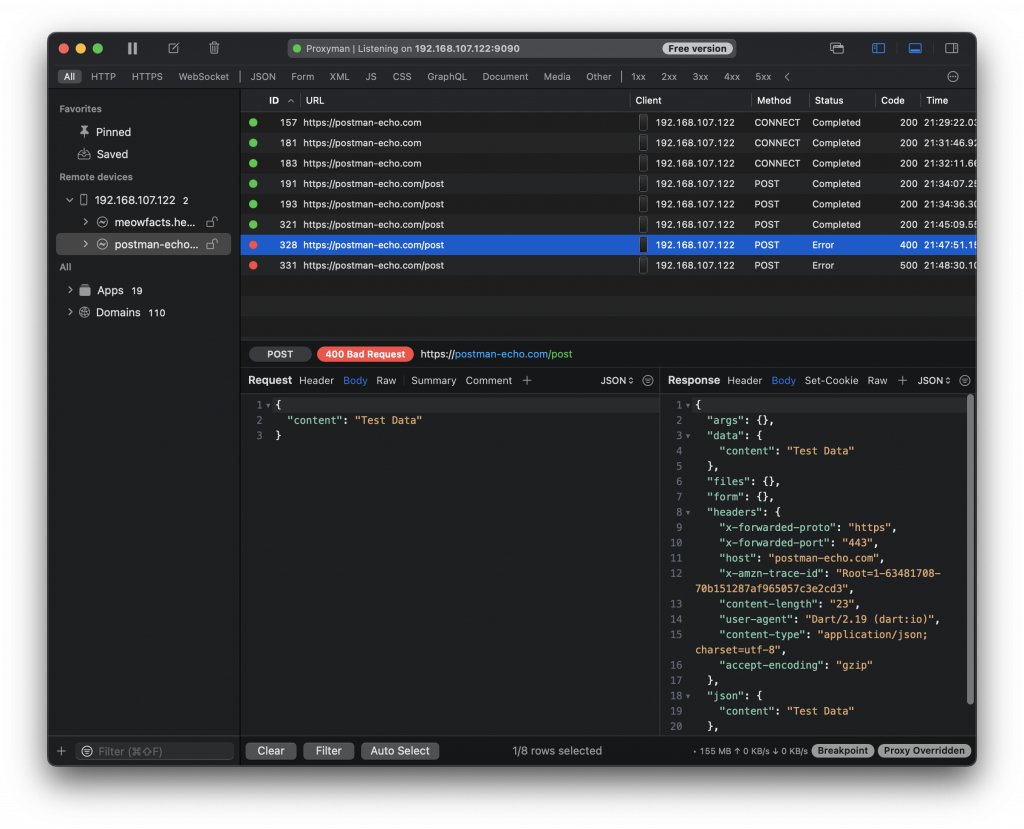Open the filter bar more options icon
1024x829 pixels.
tap(953, 76)
